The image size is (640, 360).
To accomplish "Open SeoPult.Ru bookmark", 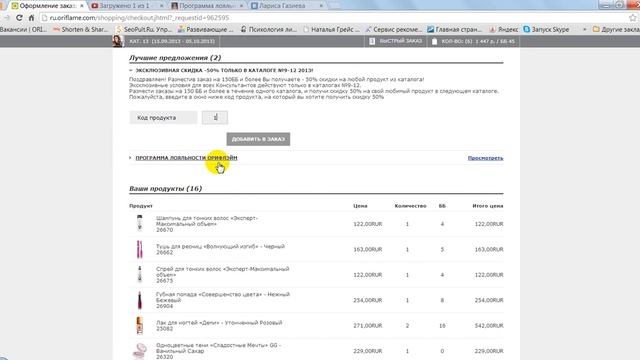I will click(144, 29).
